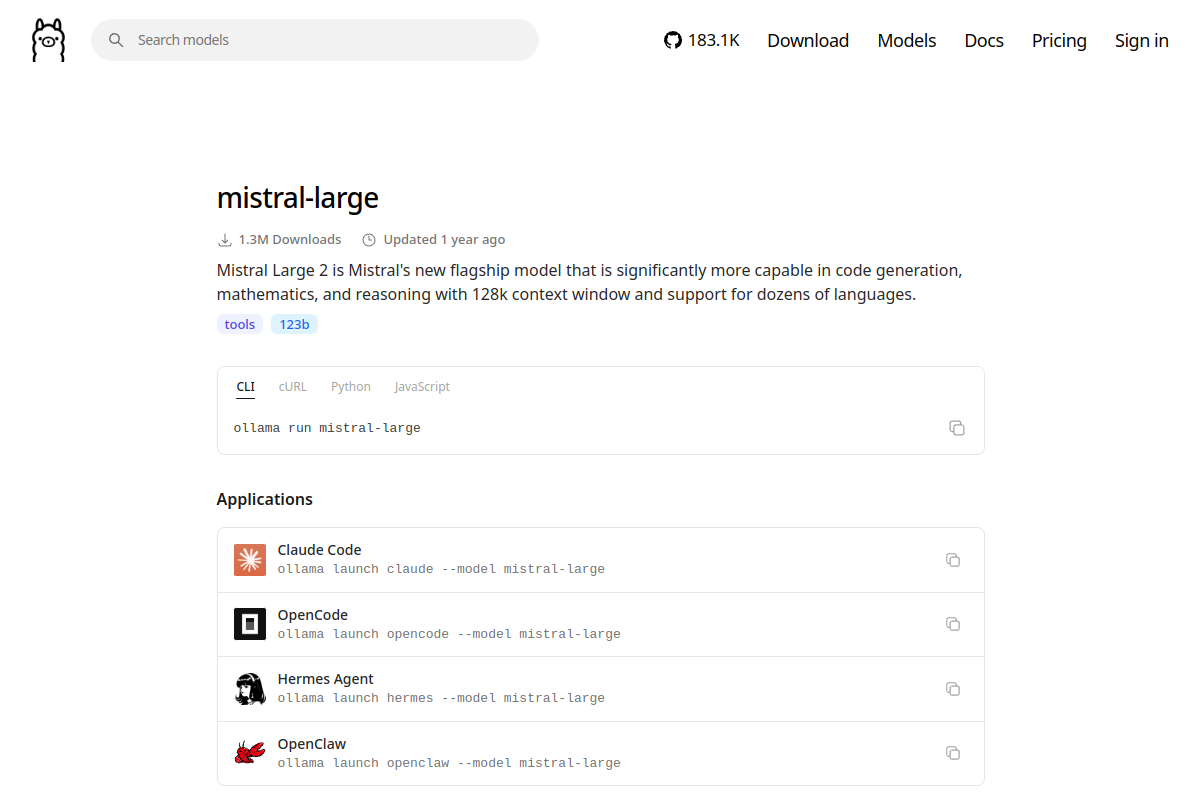Click the ollama run mistral-large command text
Viewport: 1200px width, 800px height.
(x=327, y=428)
